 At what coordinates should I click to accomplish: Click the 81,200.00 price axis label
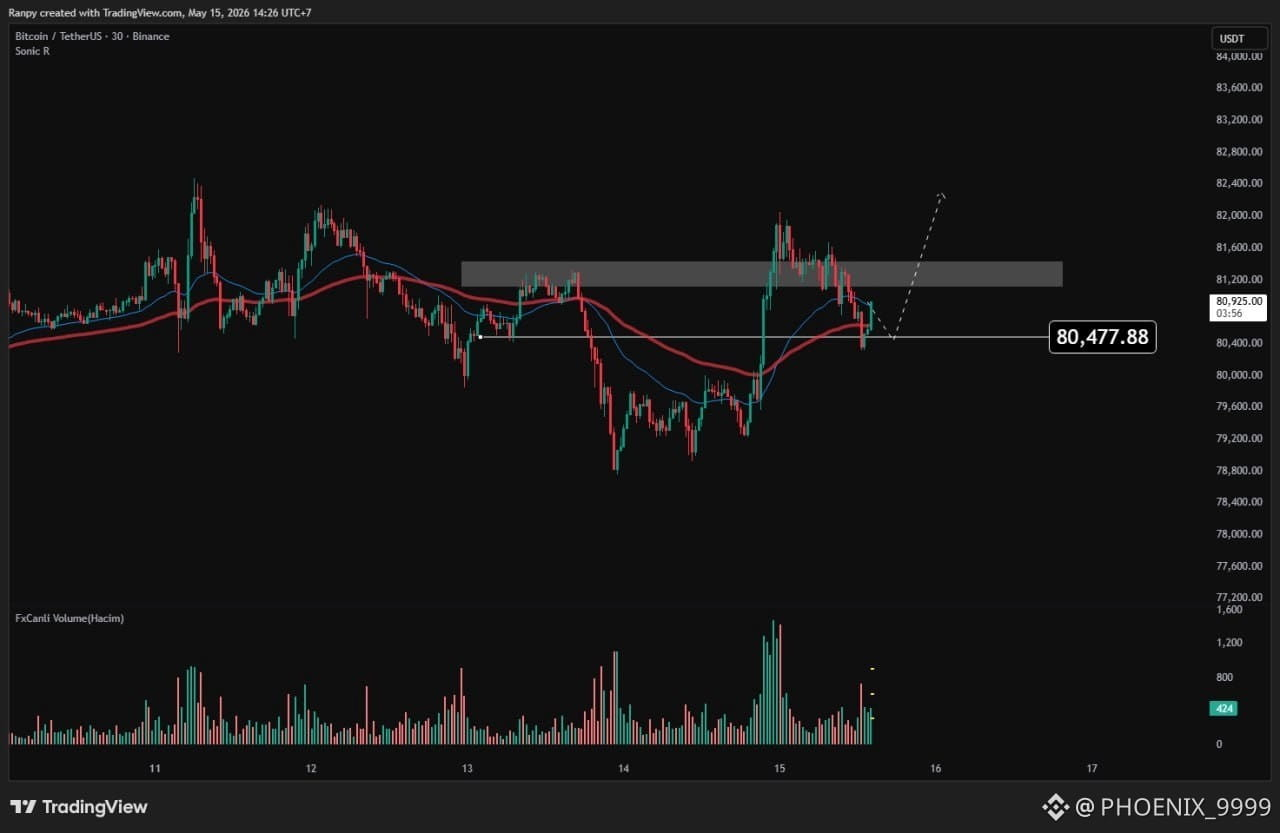point(1240,279)
